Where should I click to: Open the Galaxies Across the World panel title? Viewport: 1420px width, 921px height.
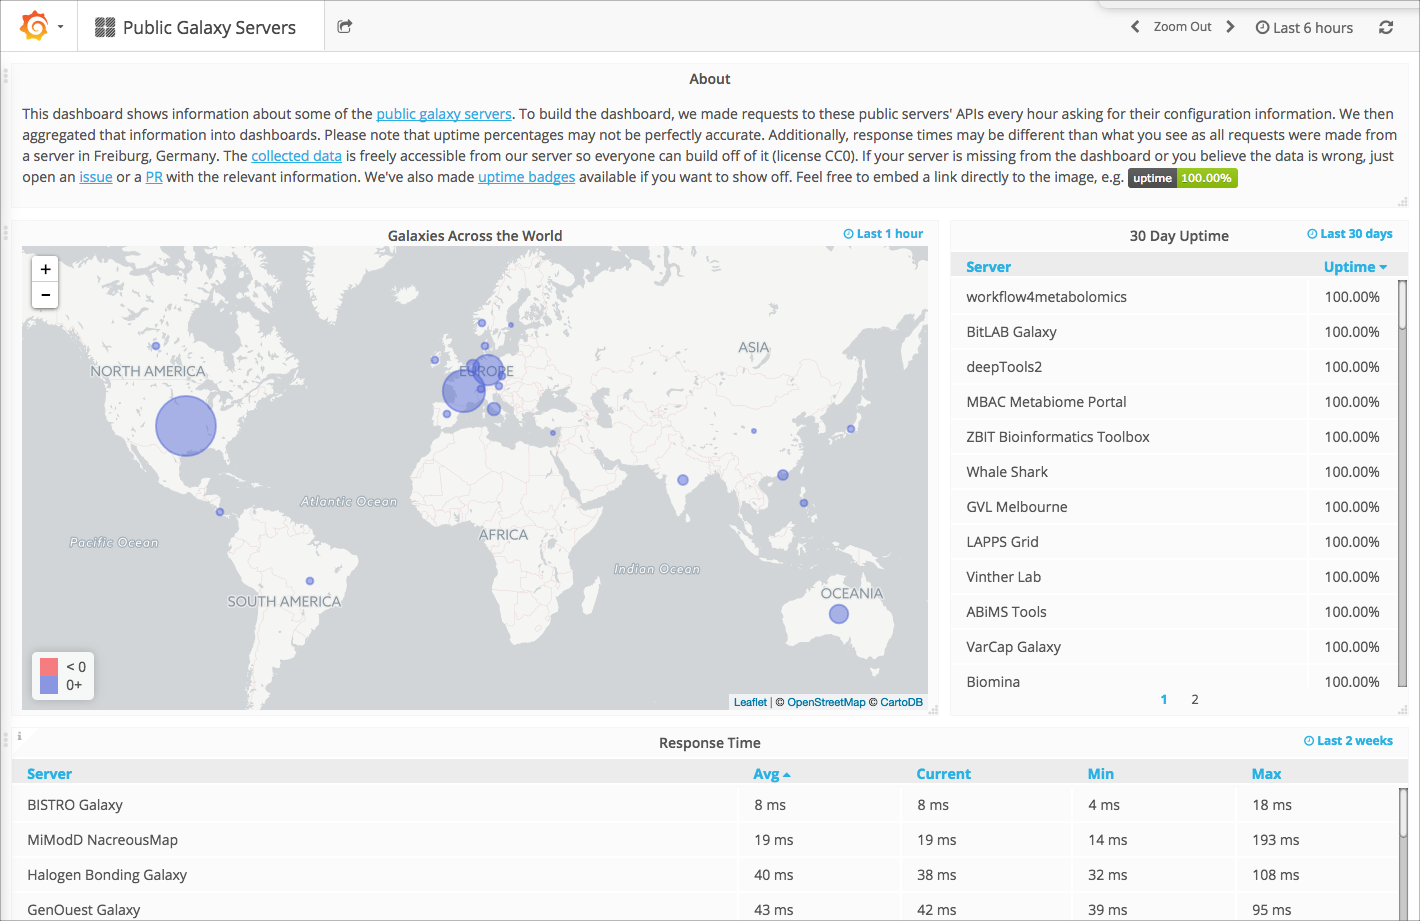[x=475, y=236]
